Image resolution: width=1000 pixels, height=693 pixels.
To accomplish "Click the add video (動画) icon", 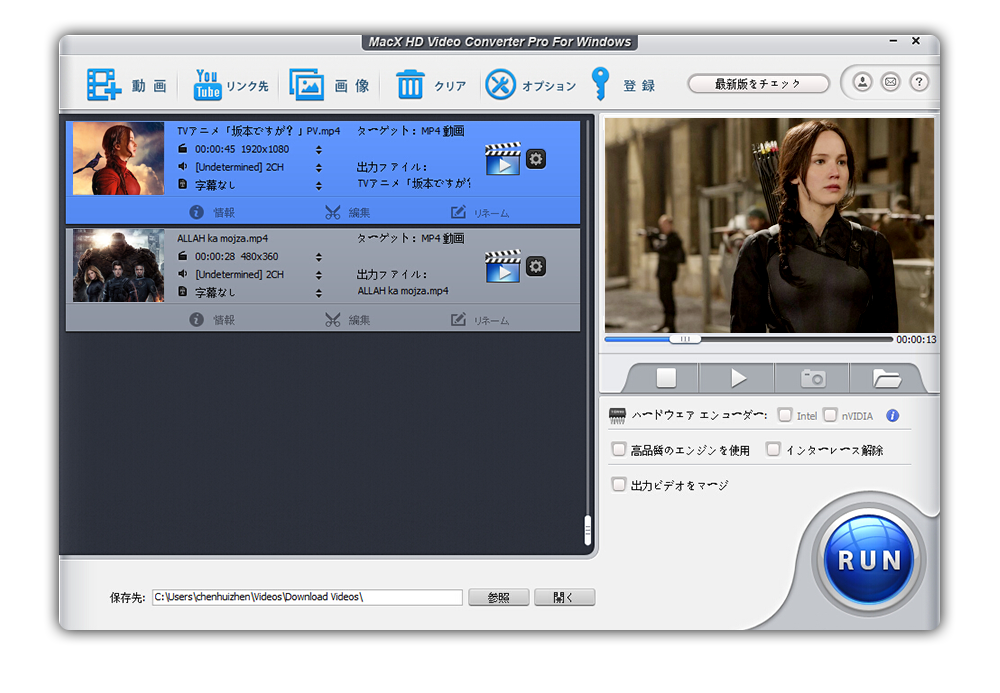I will coord(104,85).
